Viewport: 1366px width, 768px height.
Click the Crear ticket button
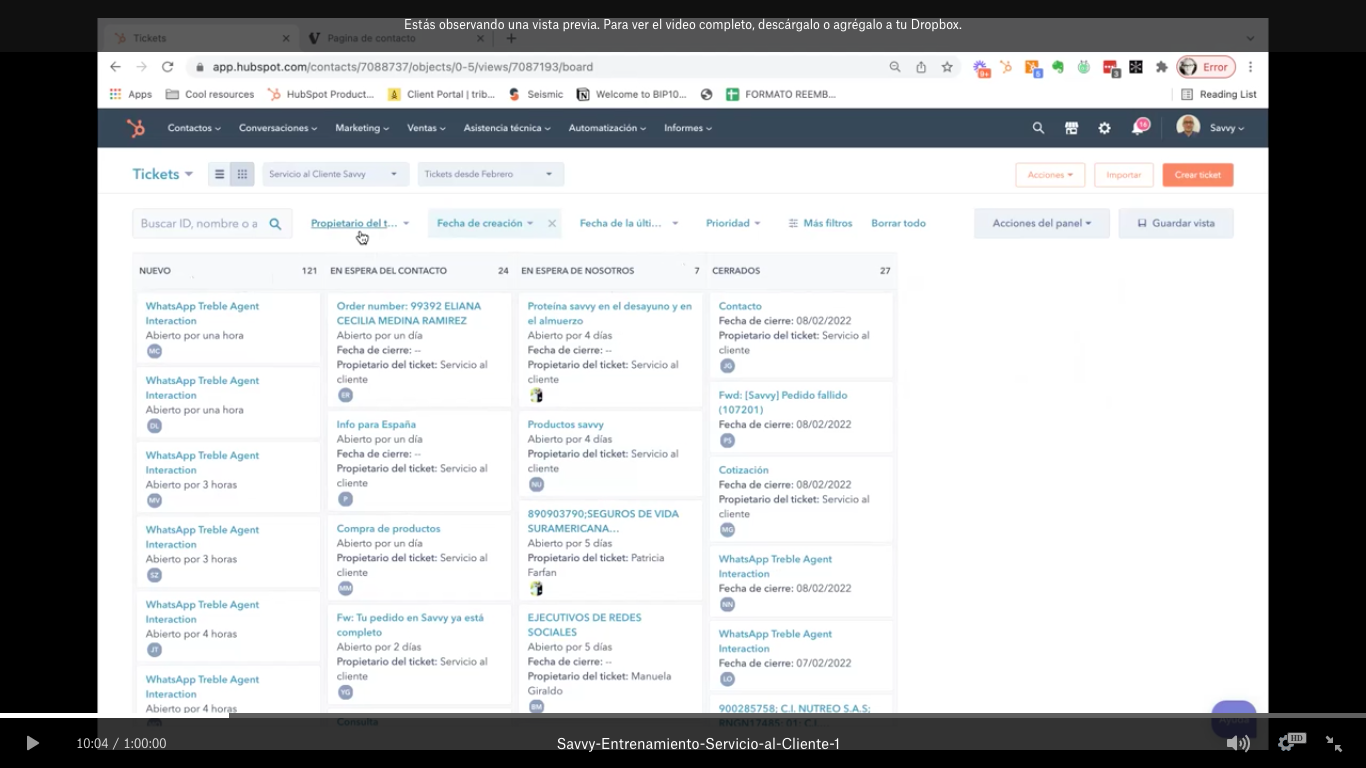coord(1197,175)
